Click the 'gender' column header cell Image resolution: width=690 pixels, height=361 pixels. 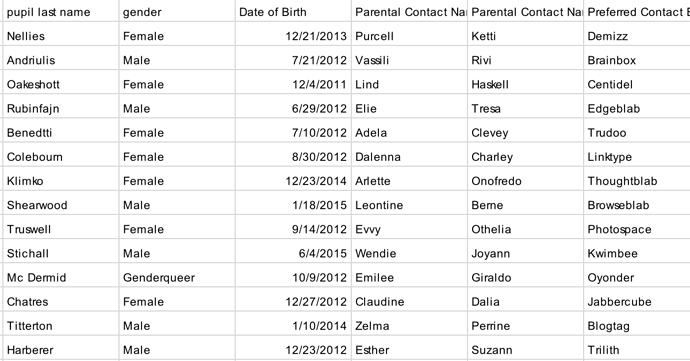[x=177, y=12]
